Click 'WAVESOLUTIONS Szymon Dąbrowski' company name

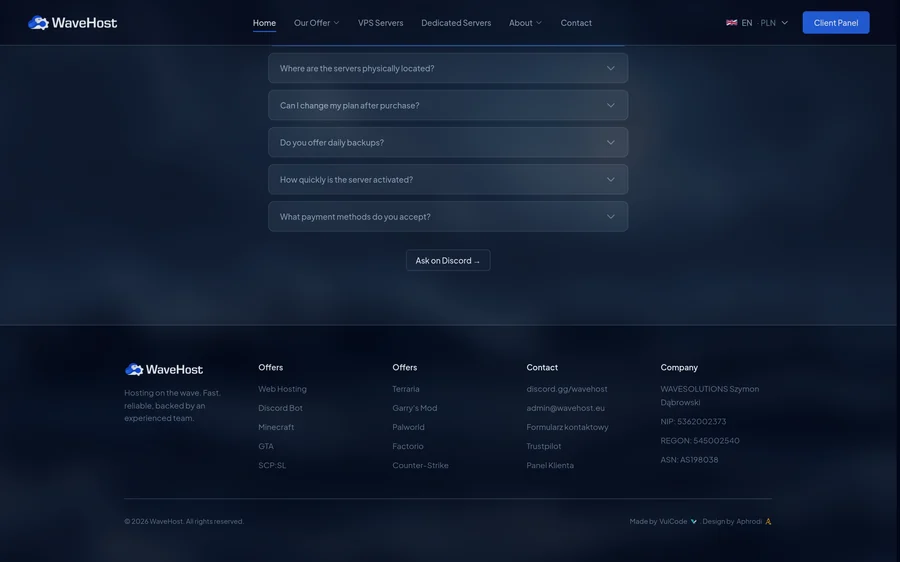[x=709, y=396]
